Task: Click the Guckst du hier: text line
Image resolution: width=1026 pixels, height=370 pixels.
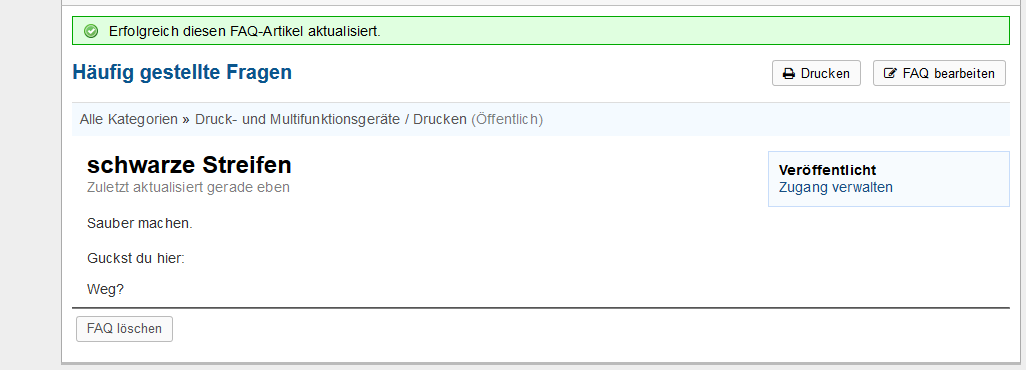Action: [x=136, y=258]
